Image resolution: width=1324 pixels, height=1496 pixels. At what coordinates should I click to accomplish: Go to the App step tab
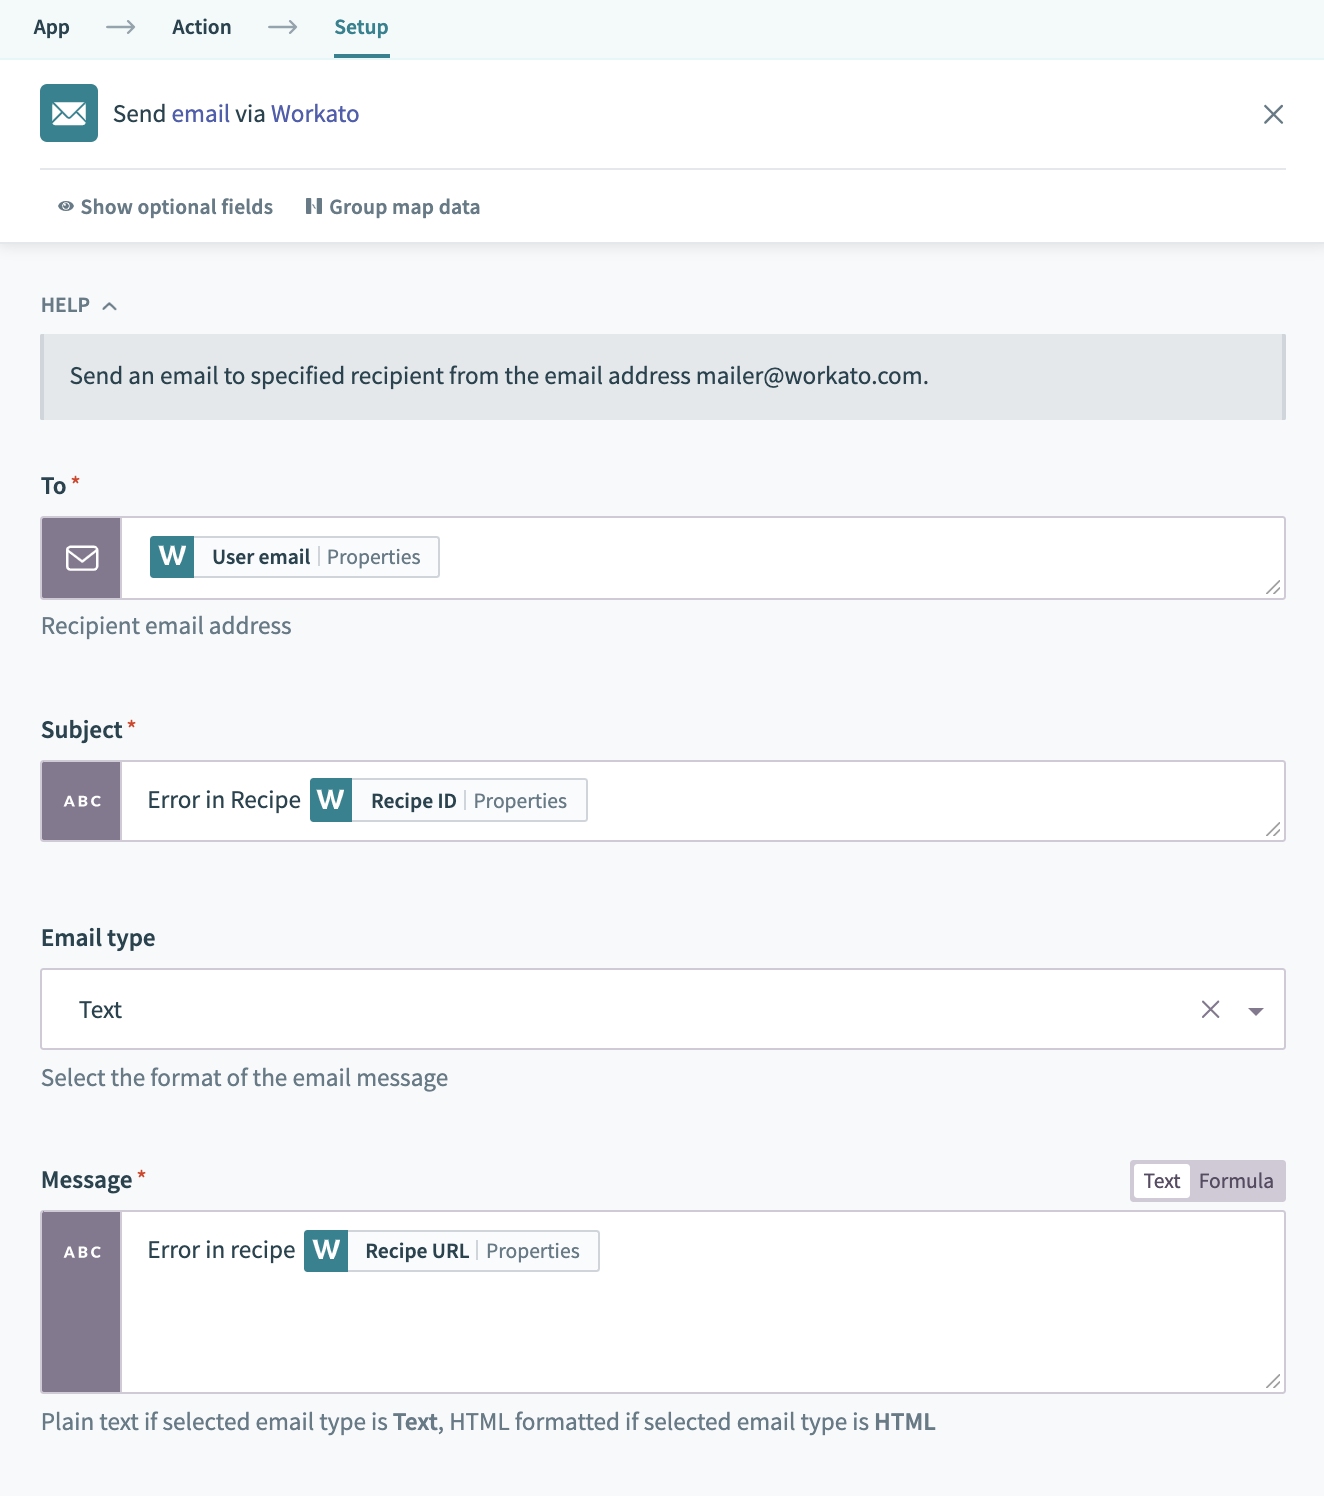51,27
